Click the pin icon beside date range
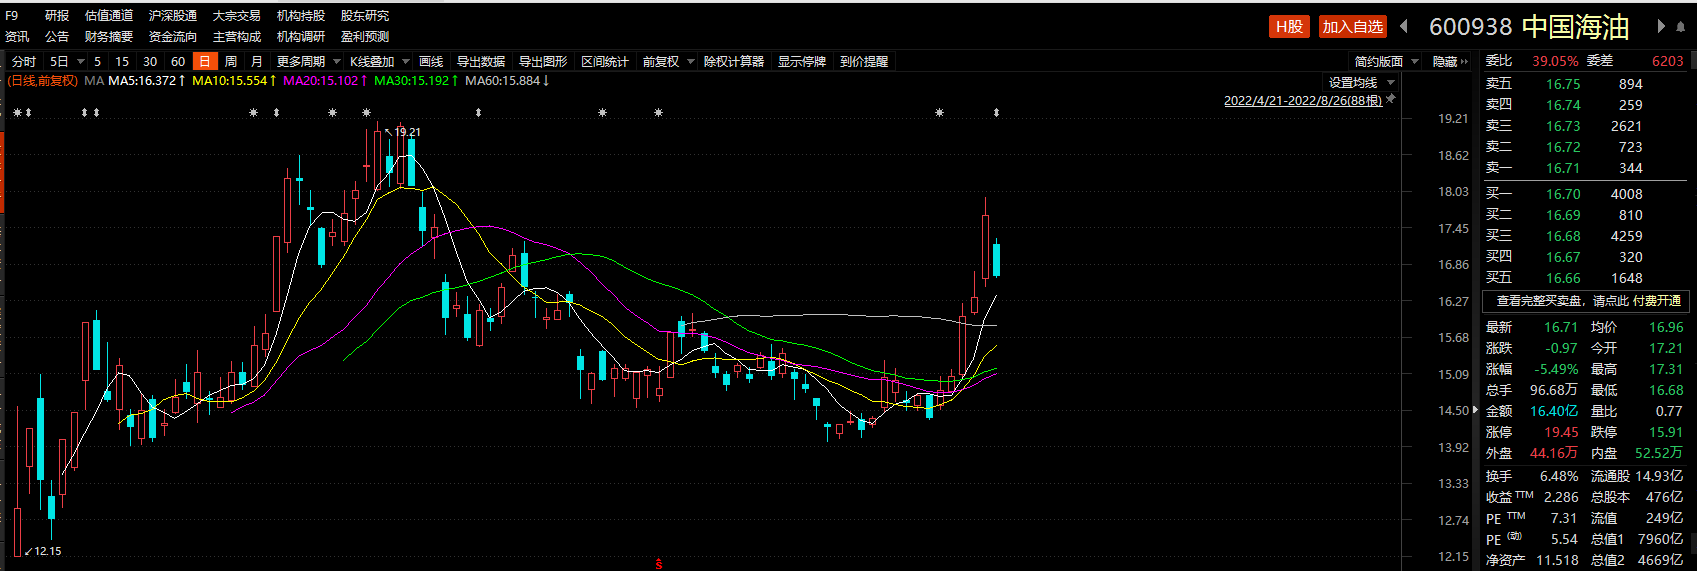 click(x=1391, y=99)
